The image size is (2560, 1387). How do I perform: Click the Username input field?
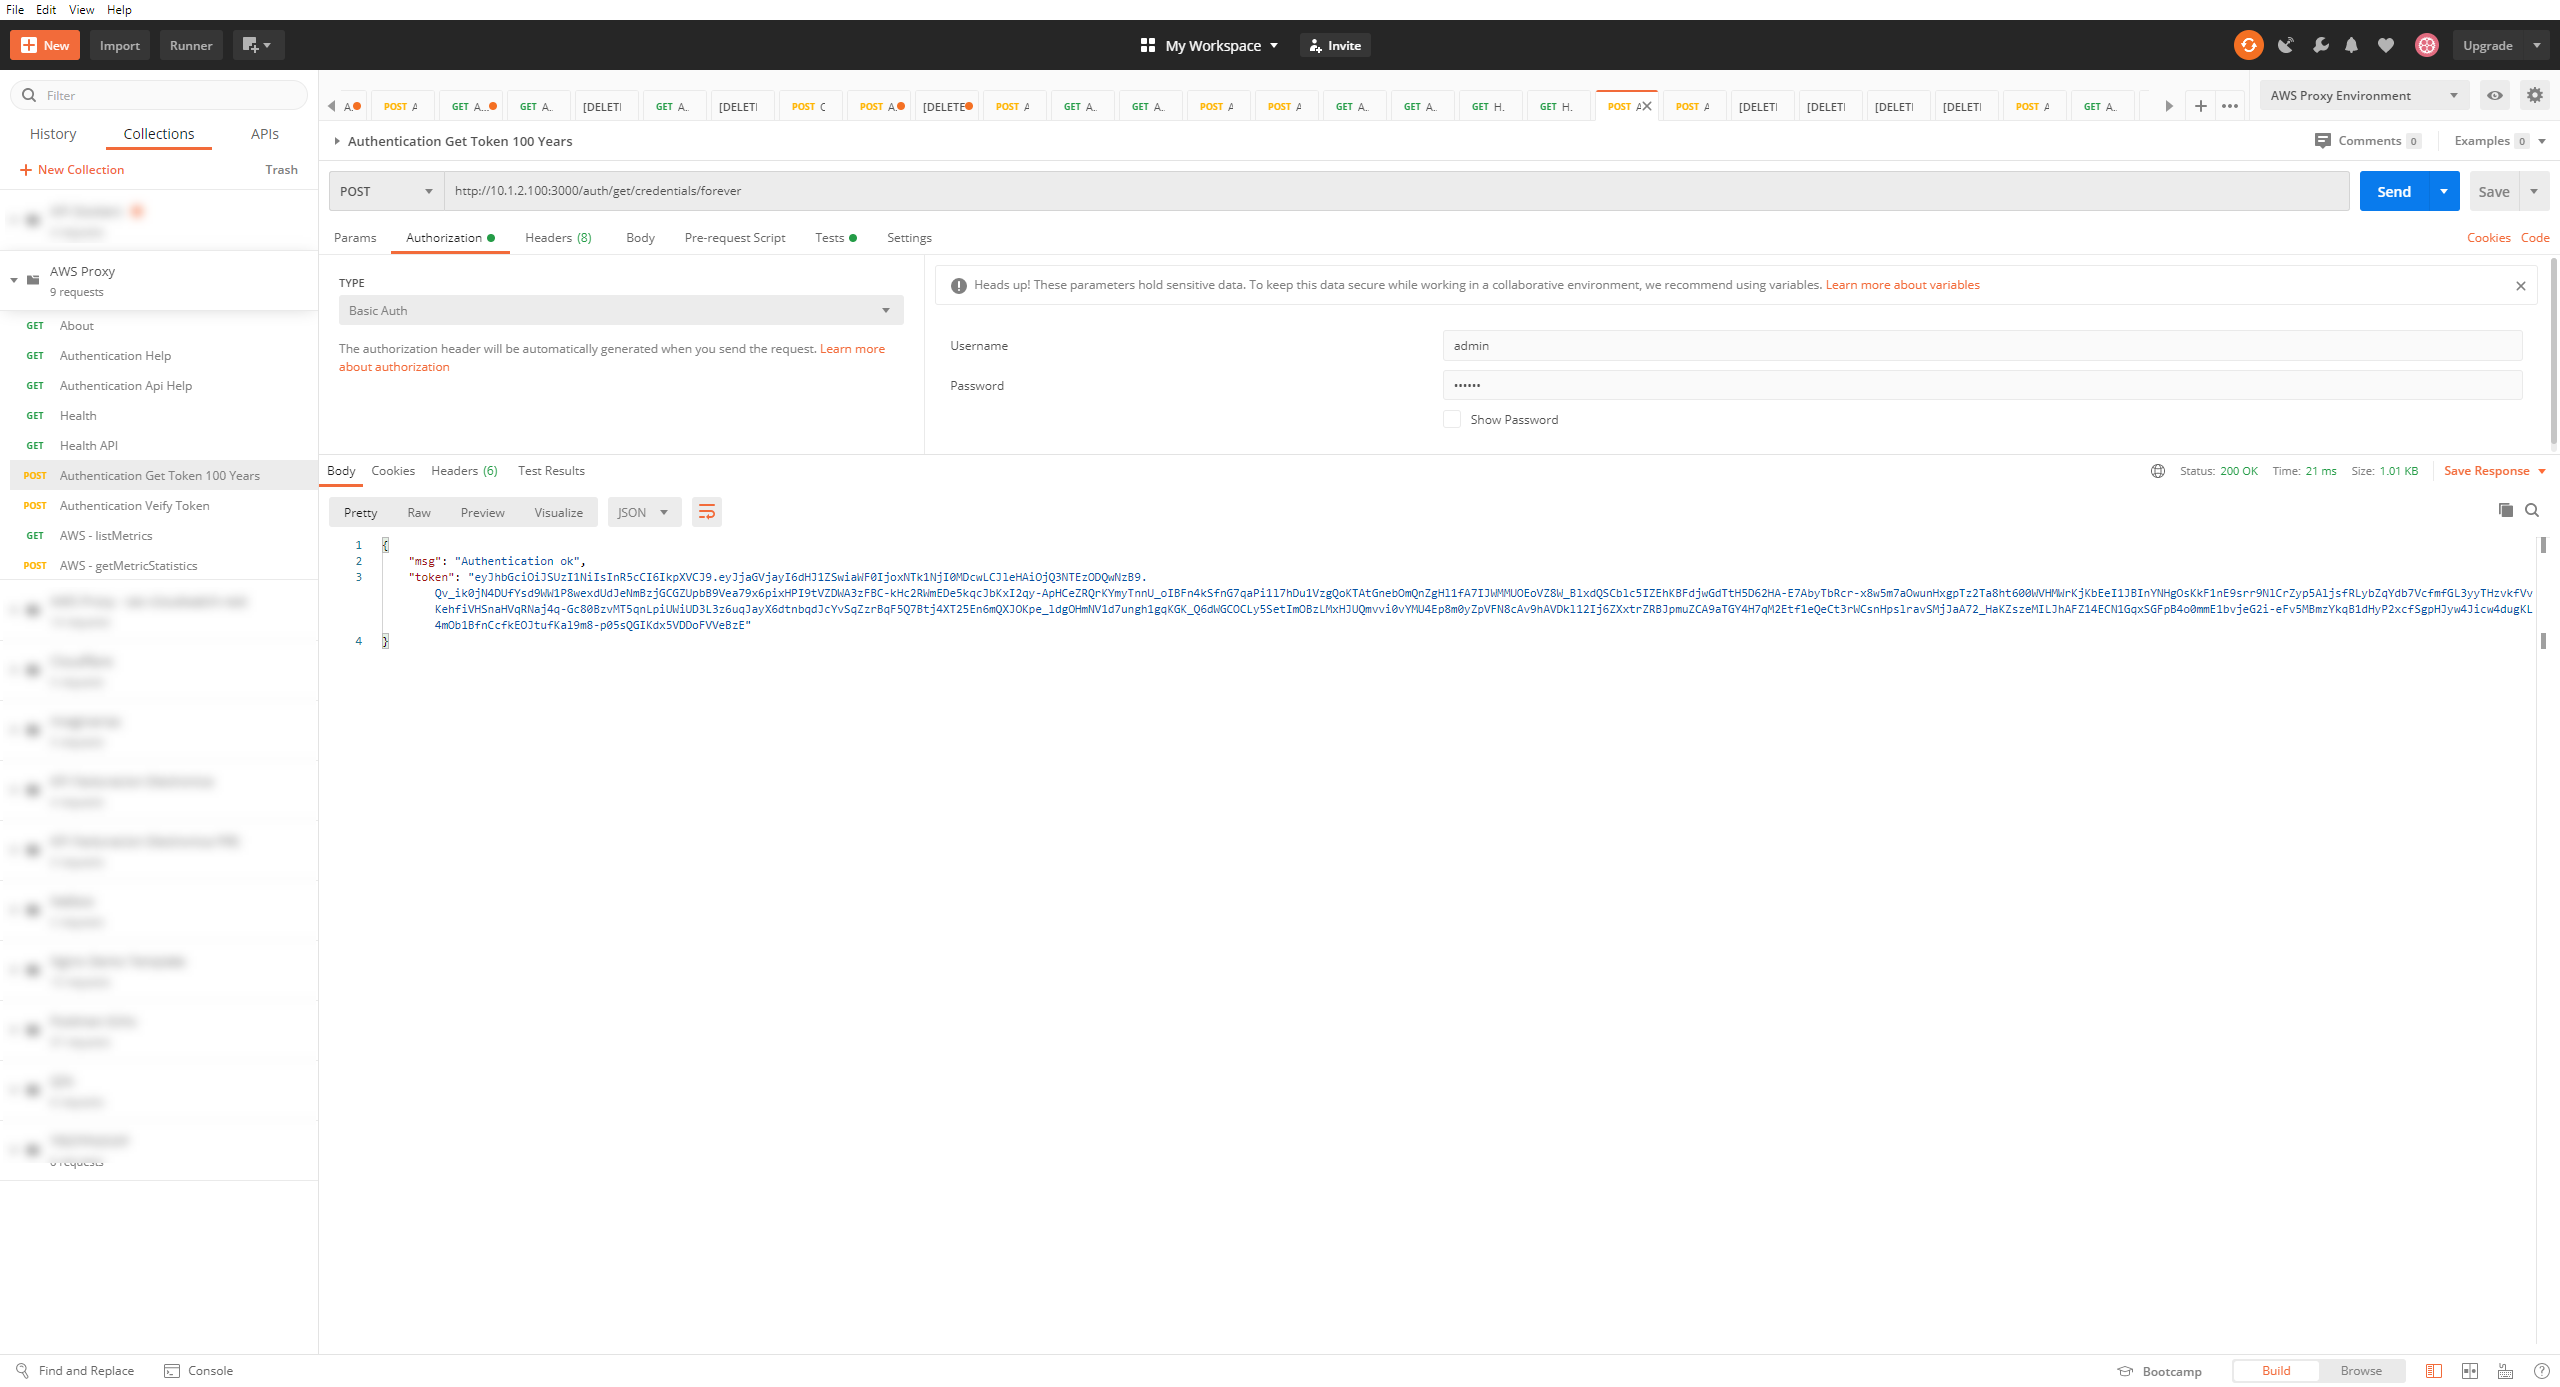[1981, 346]
